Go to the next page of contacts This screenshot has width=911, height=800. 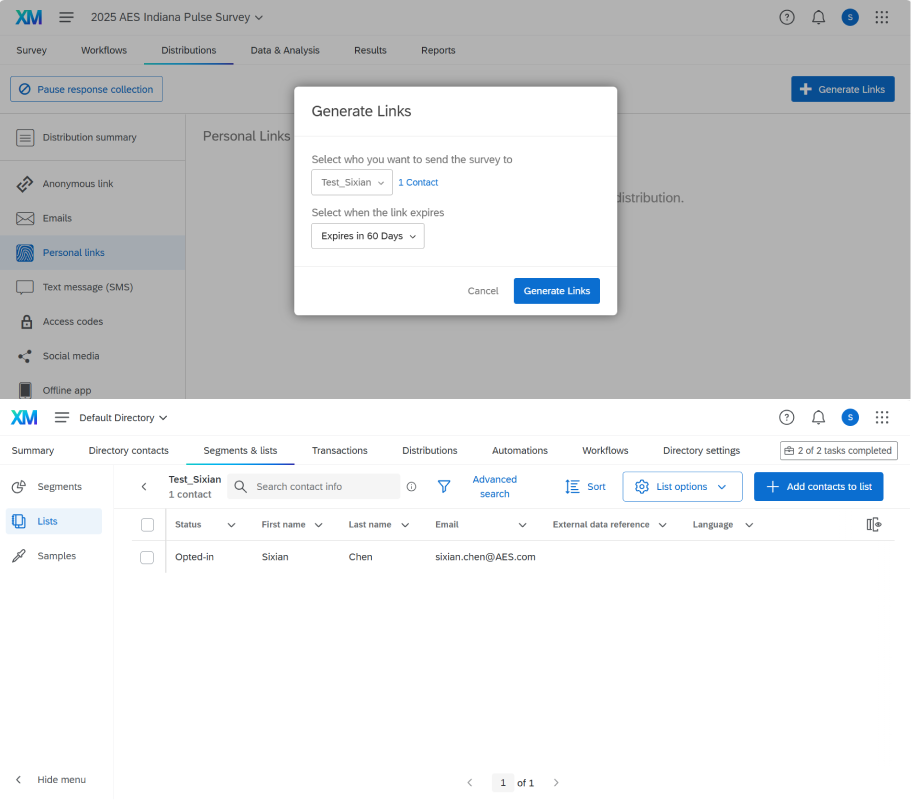556,783
